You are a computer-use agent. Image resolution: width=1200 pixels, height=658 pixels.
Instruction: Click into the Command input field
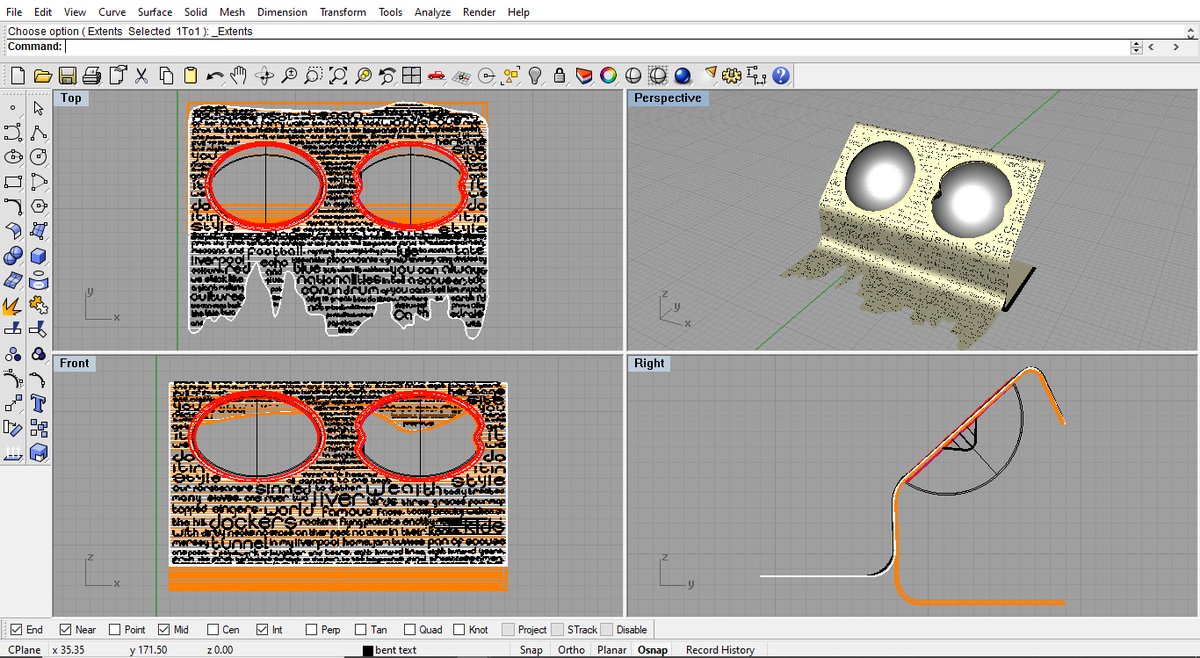point(597,47)
